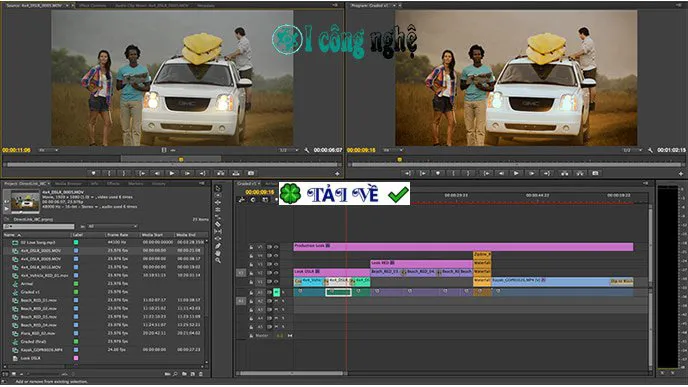688x387 pixels.
Task: Open Program monitor playback resolution dropdown
Action: coord(632,150)
